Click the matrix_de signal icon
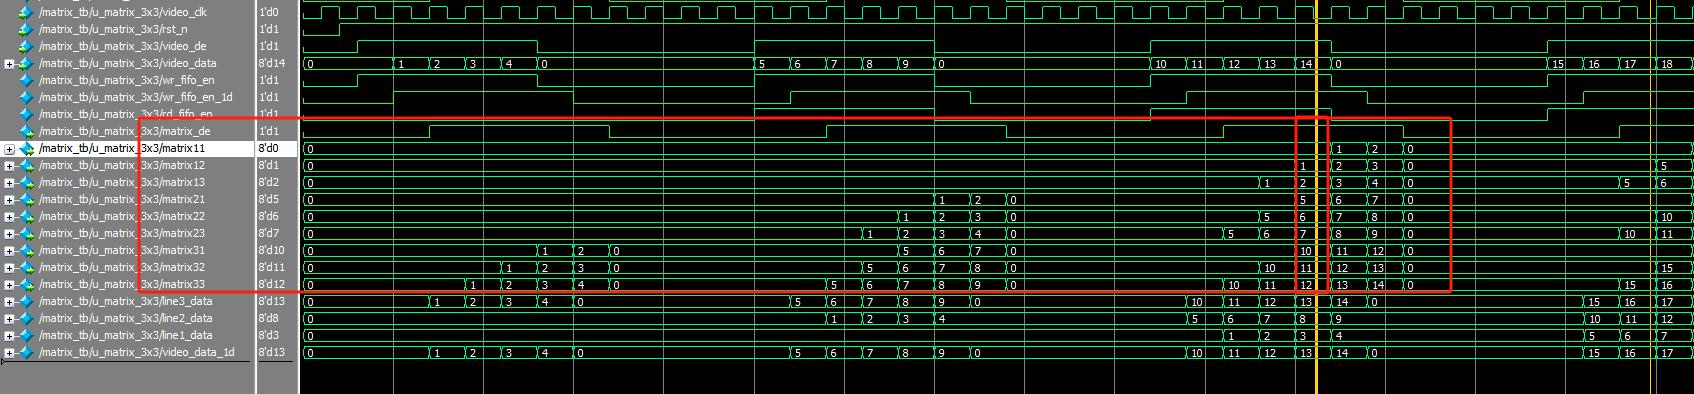The image size is (1694, 394). click(x=27, y=131)
